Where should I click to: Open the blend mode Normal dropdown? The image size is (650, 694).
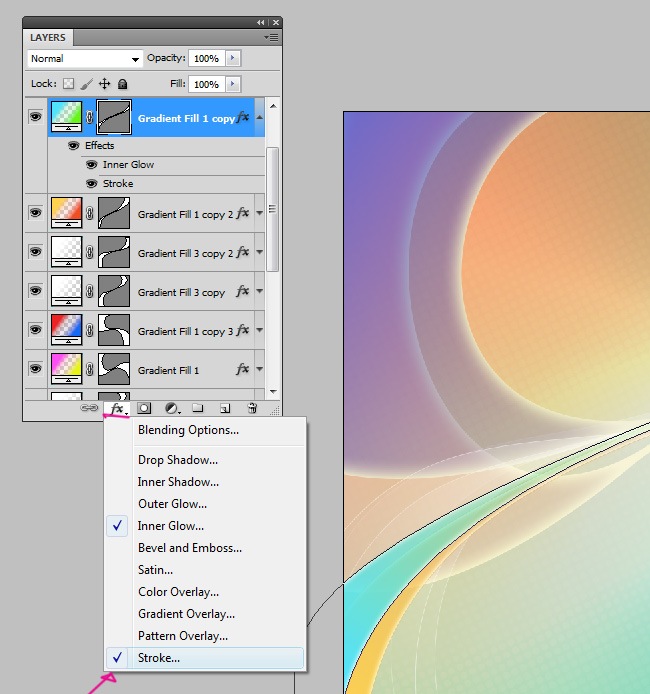click(x=85, y=59)
